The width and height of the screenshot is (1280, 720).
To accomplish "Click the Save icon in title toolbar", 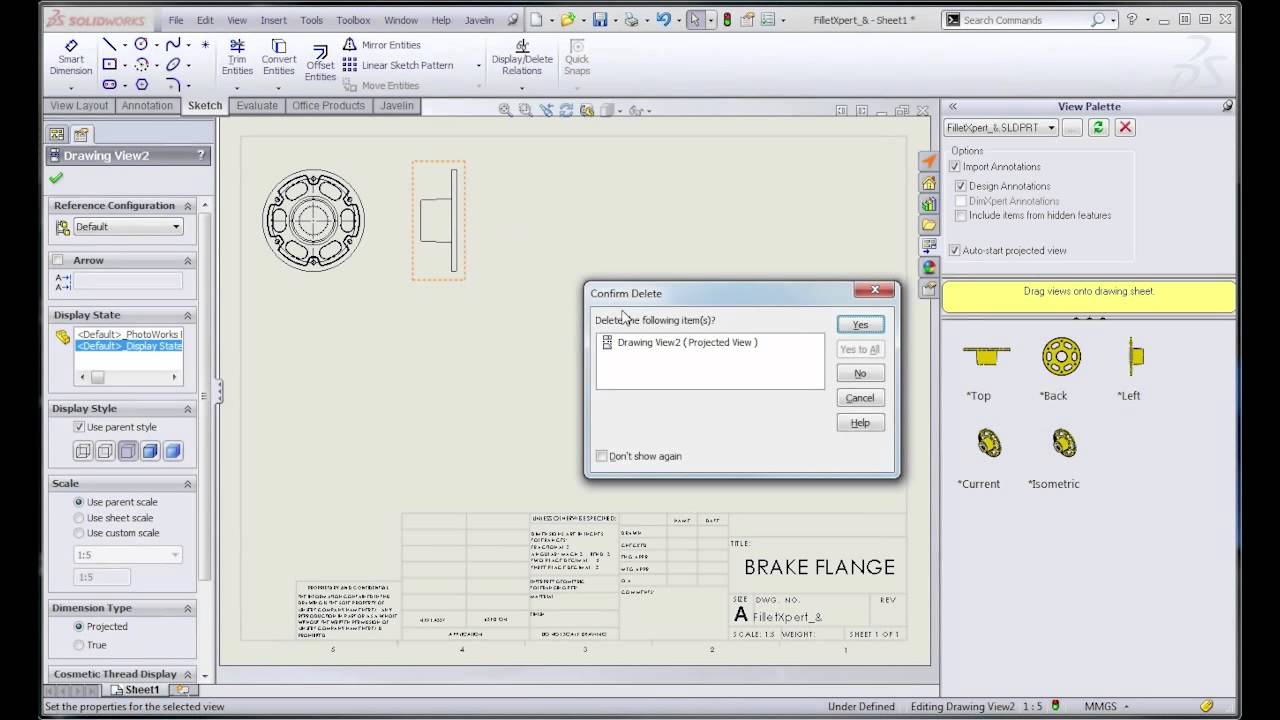I will [x=600, y=19].
